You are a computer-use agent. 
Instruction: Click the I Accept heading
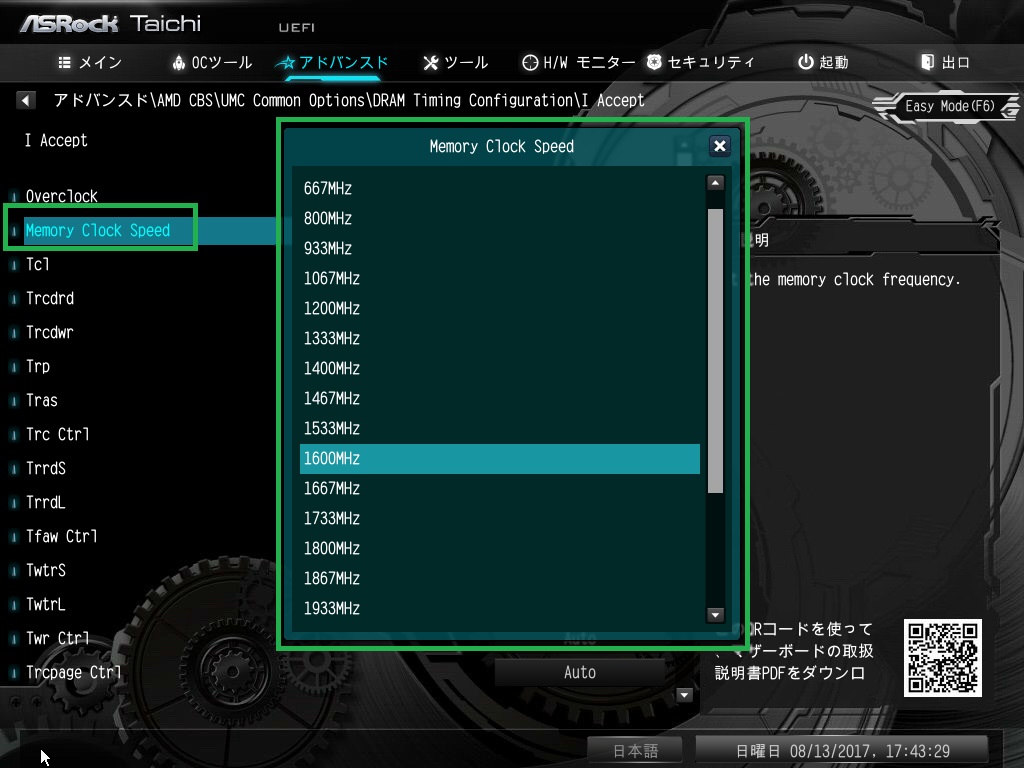pyautogui.click(x=56, y=140)
